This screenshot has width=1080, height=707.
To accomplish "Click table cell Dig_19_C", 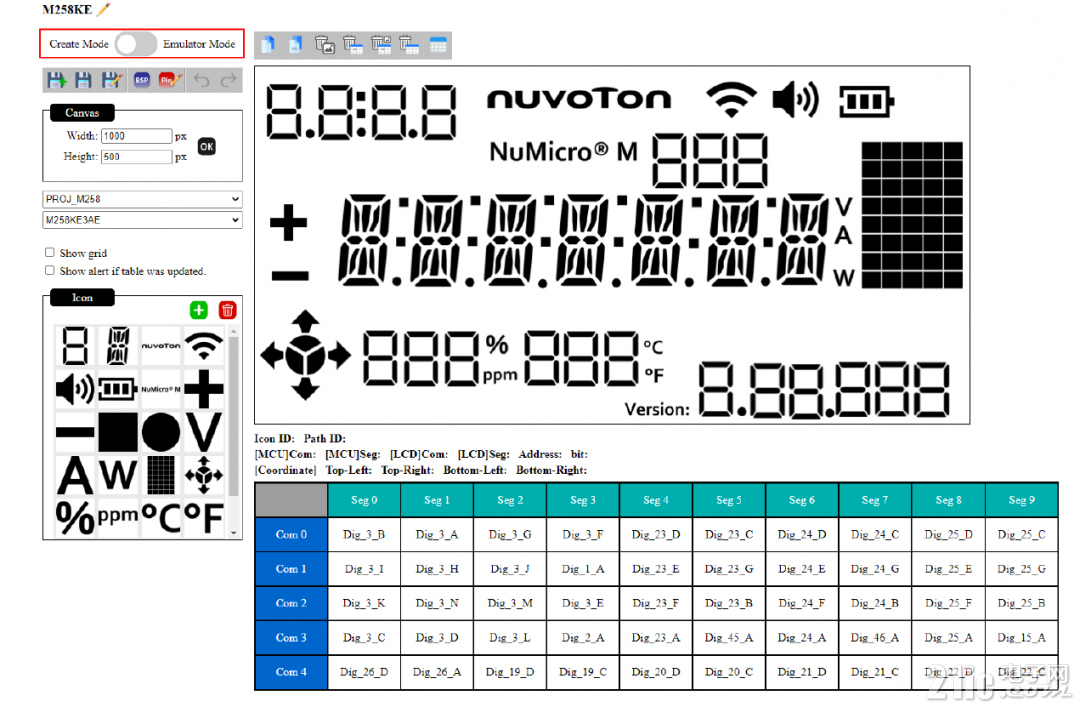I will pyautogui.click(x=583, y=672).
